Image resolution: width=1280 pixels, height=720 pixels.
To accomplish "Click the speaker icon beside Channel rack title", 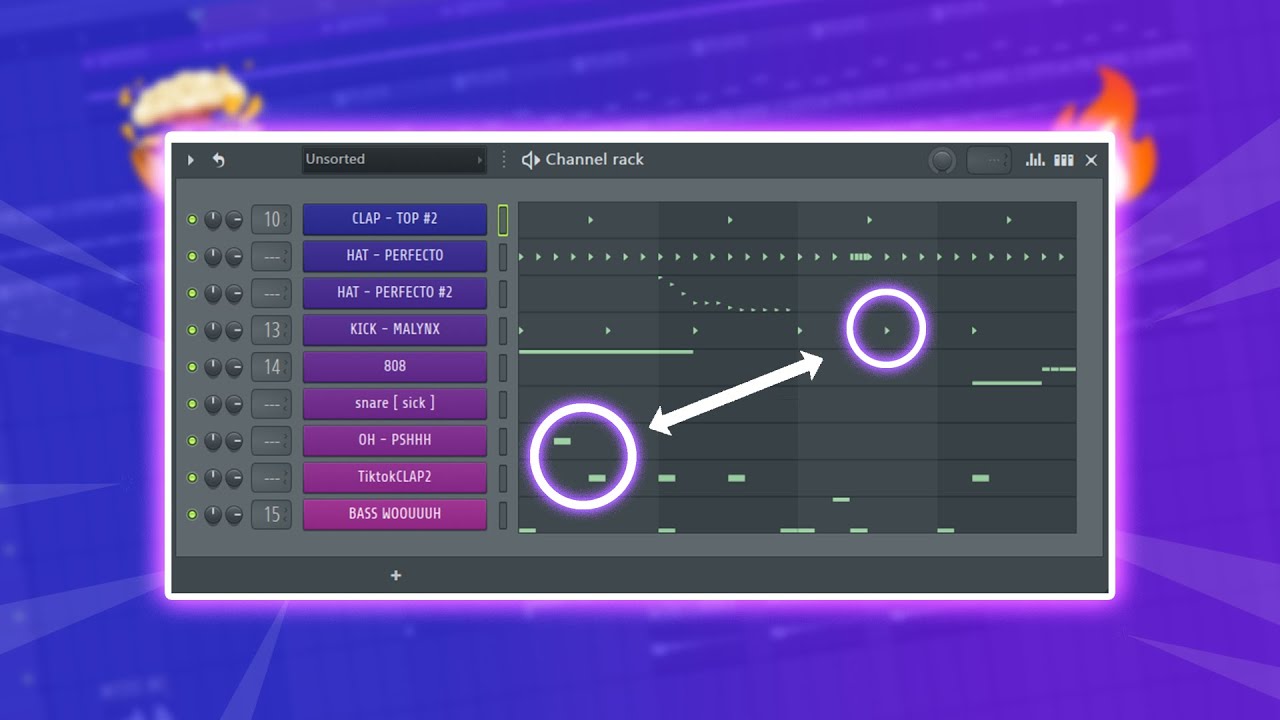I will coord(531,160).
